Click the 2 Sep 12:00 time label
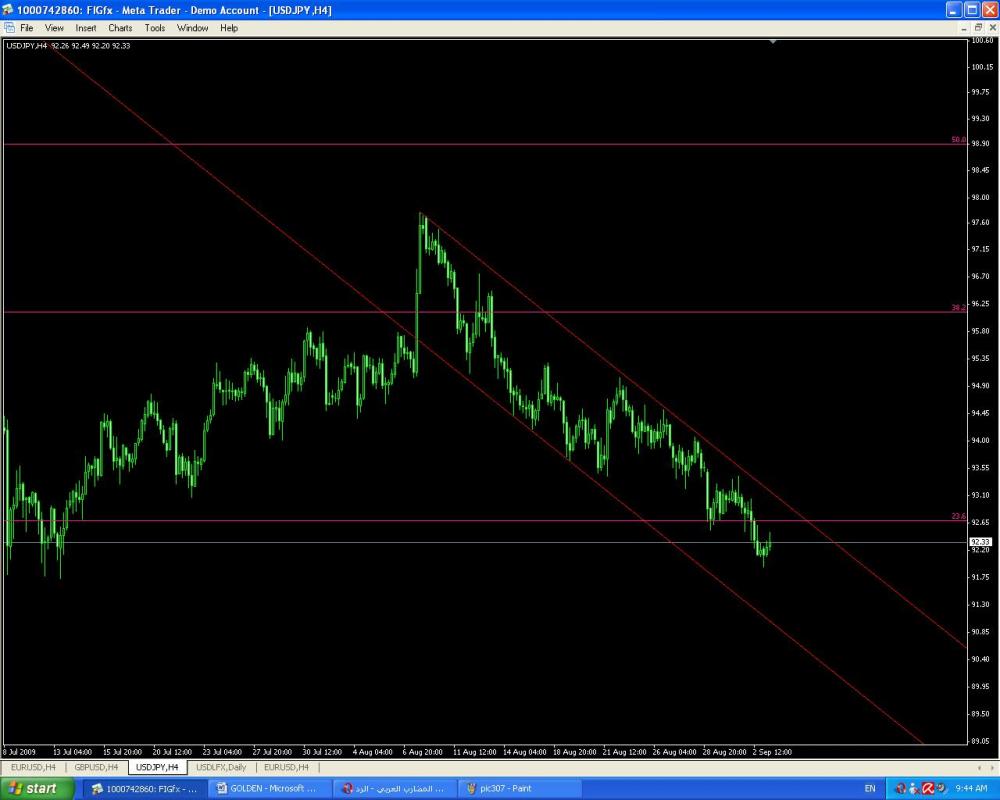This screenshot has height=800, width=1000. point(772,752)
